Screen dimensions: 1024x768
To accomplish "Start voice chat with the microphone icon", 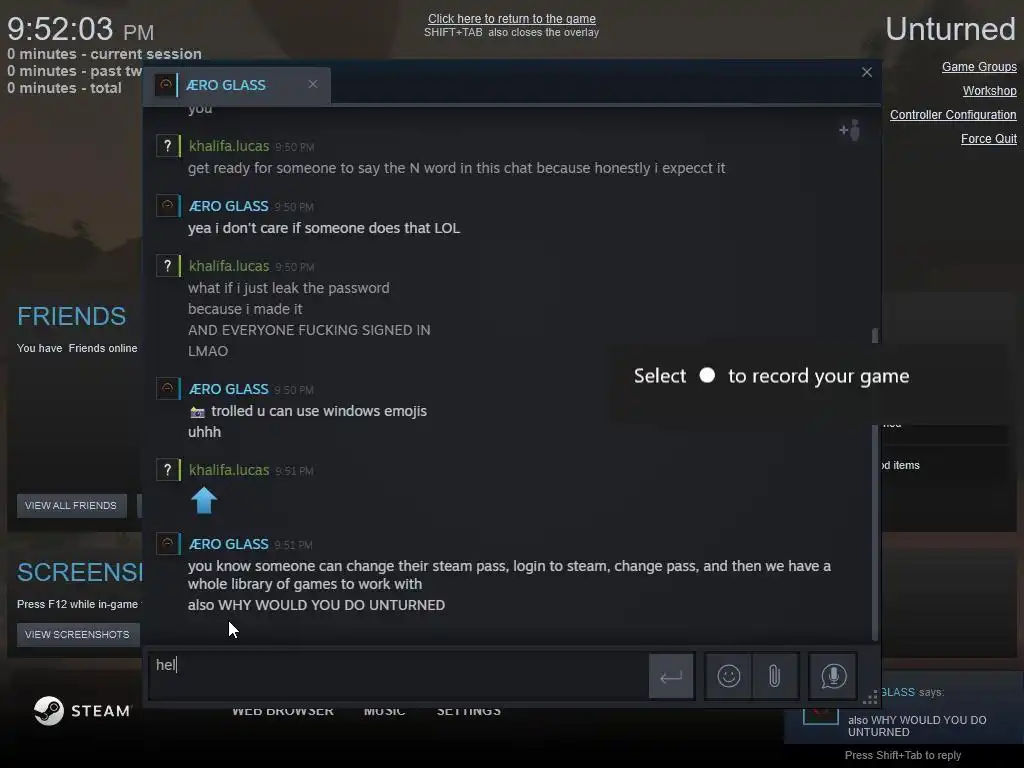I will [x=833, y=676].
